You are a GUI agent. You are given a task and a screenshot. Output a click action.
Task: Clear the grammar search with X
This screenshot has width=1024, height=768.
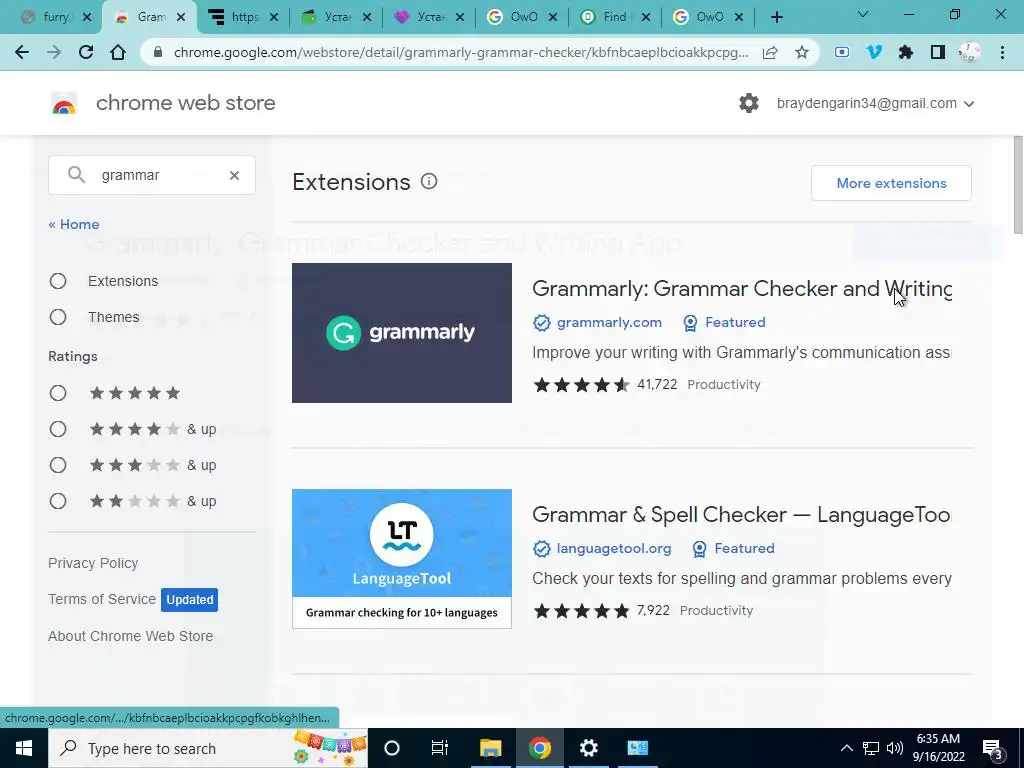tap(234, 175)
